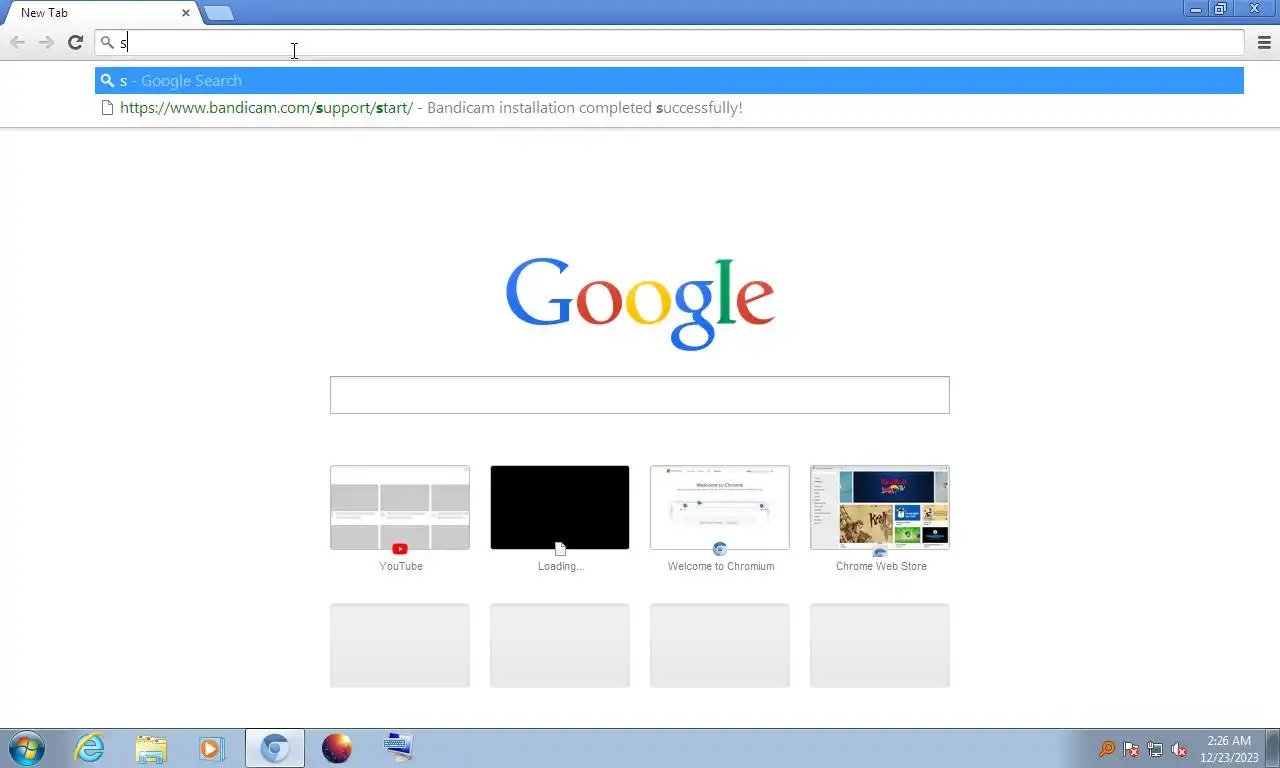The image size is (1280, 768).
Task: Restore down the Chromium window
Action: pyautogui.click(x=1221, y=9)
